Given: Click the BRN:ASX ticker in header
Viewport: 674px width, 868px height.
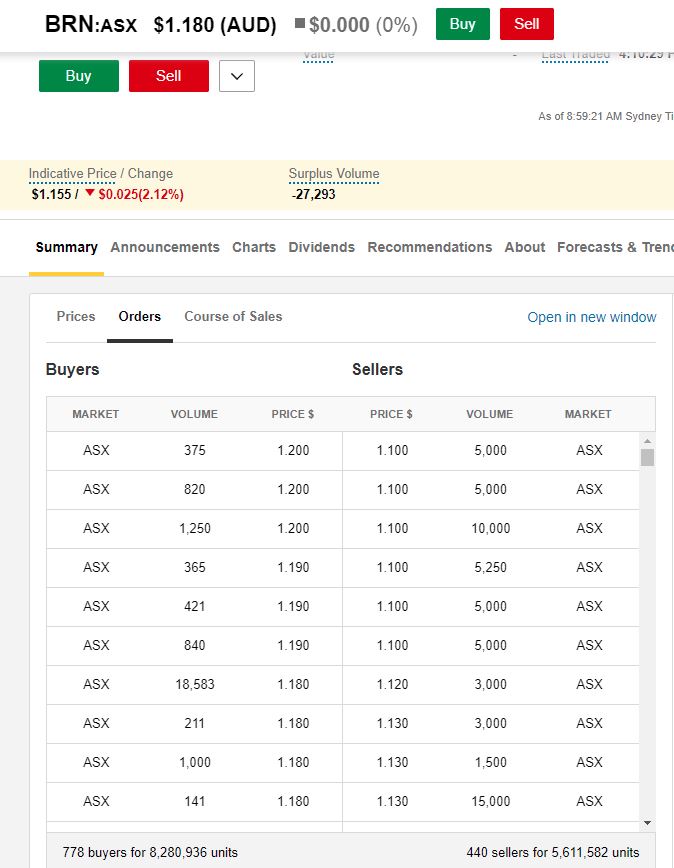Looking at the screenshot, I should coord(91,24).
